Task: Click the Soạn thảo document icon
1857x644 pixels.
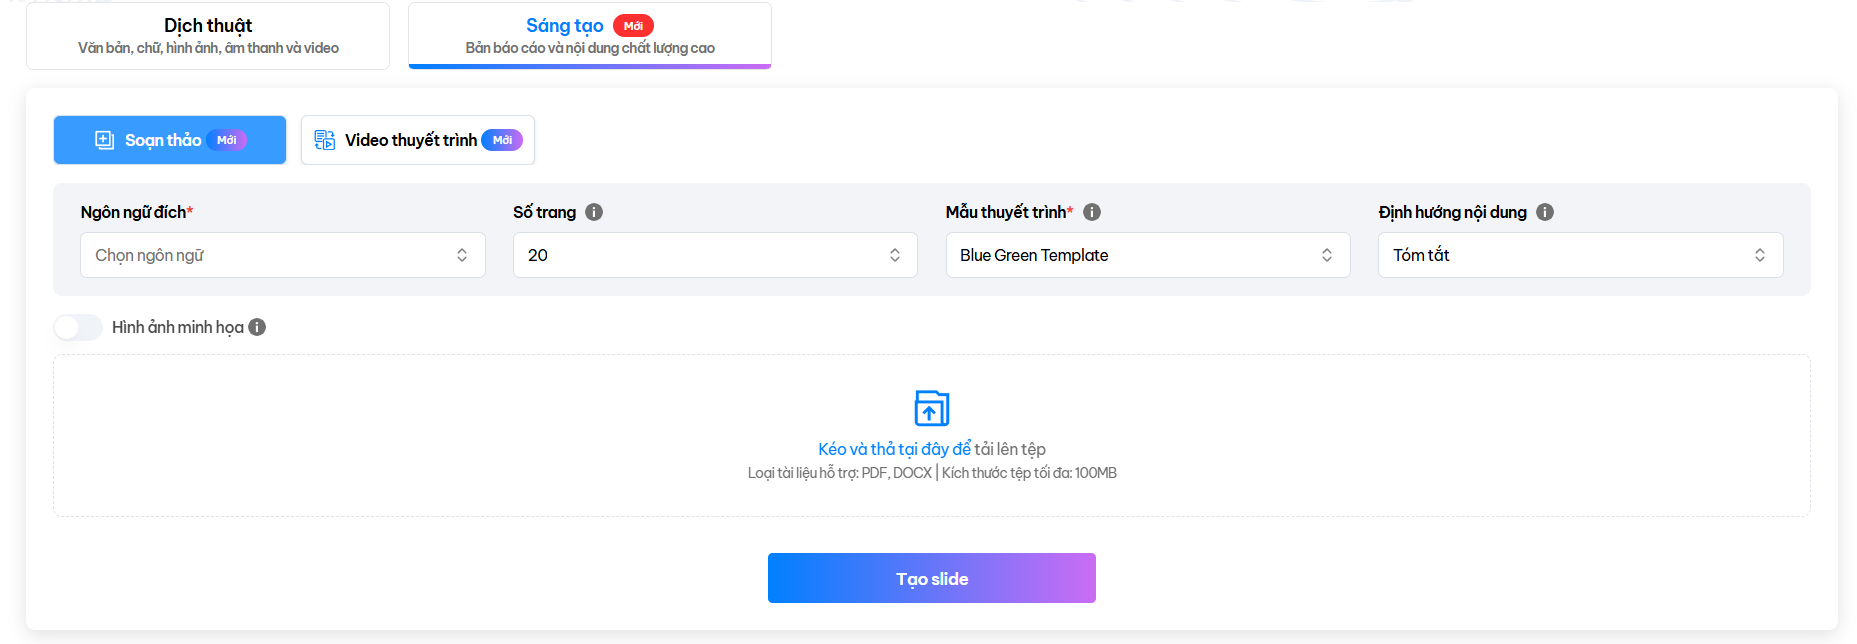Action: [104, 140]
